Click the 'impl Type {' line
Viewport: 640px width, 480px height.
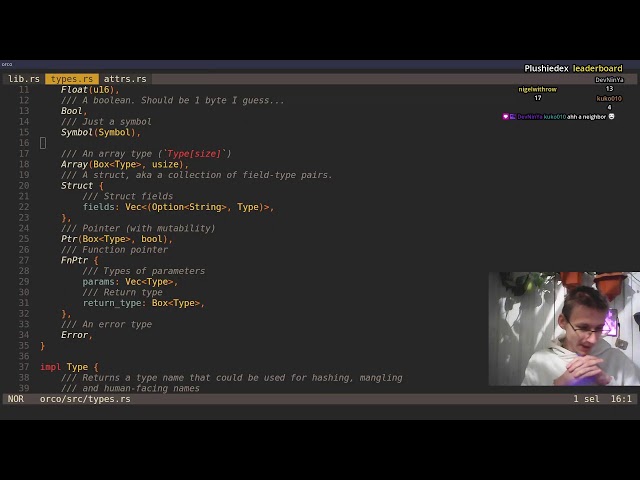69,367
